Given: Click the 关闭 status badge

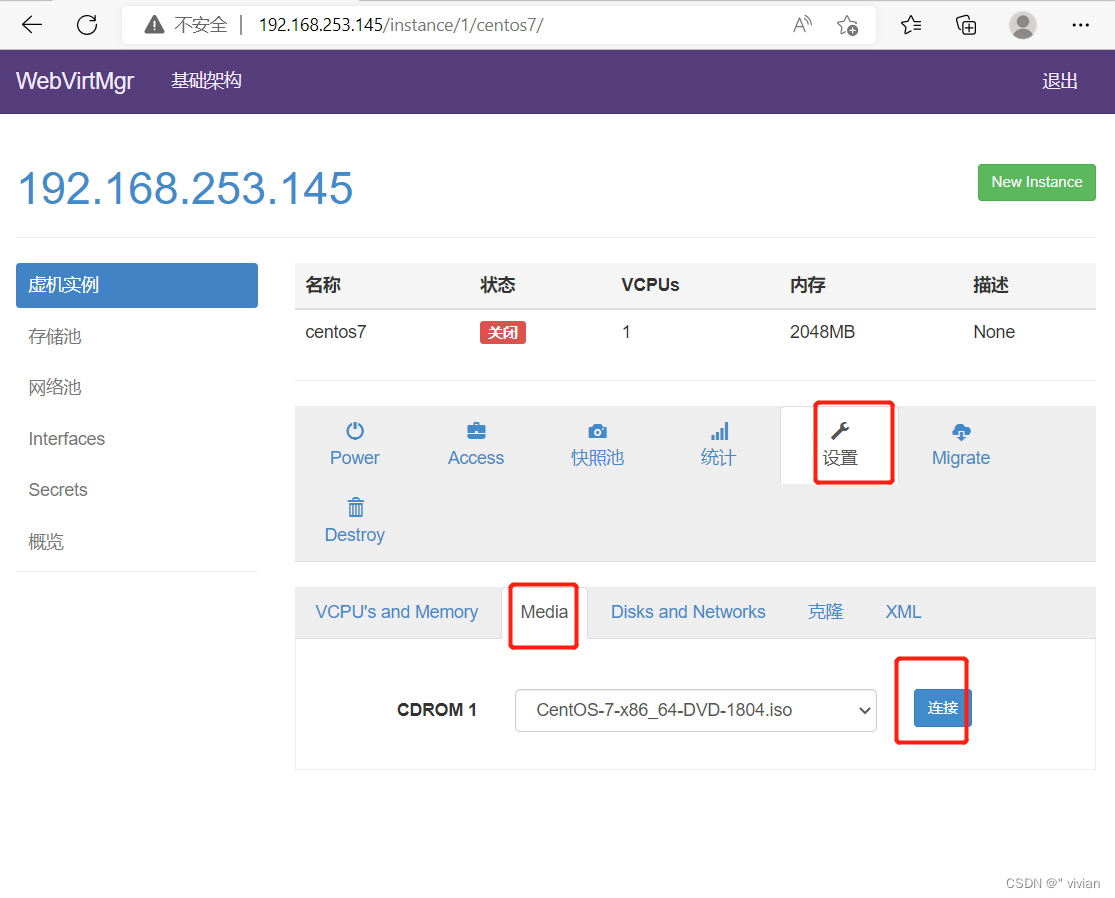Looking at the screenshot, I should [503, 333].
